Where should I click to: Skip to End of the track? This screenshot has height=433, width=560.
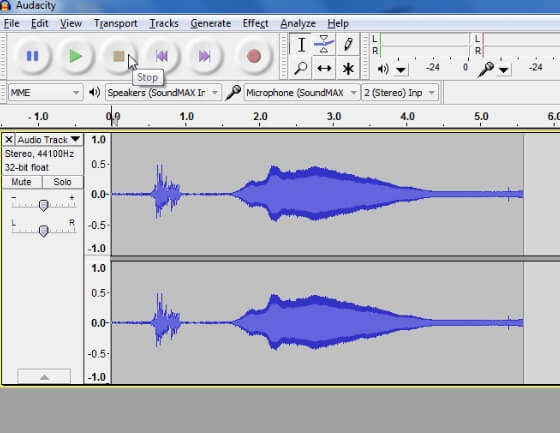pos(204,56)
